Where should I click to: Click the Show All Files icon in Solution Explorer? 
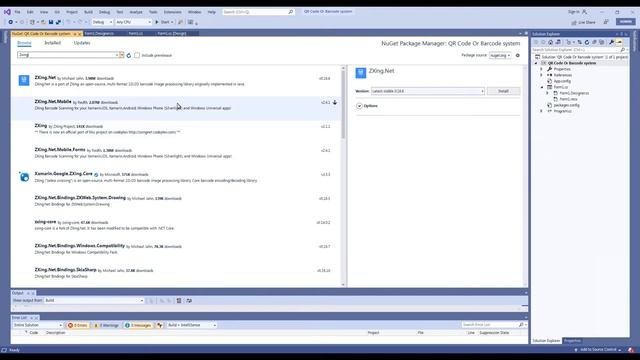pos(602,42)
